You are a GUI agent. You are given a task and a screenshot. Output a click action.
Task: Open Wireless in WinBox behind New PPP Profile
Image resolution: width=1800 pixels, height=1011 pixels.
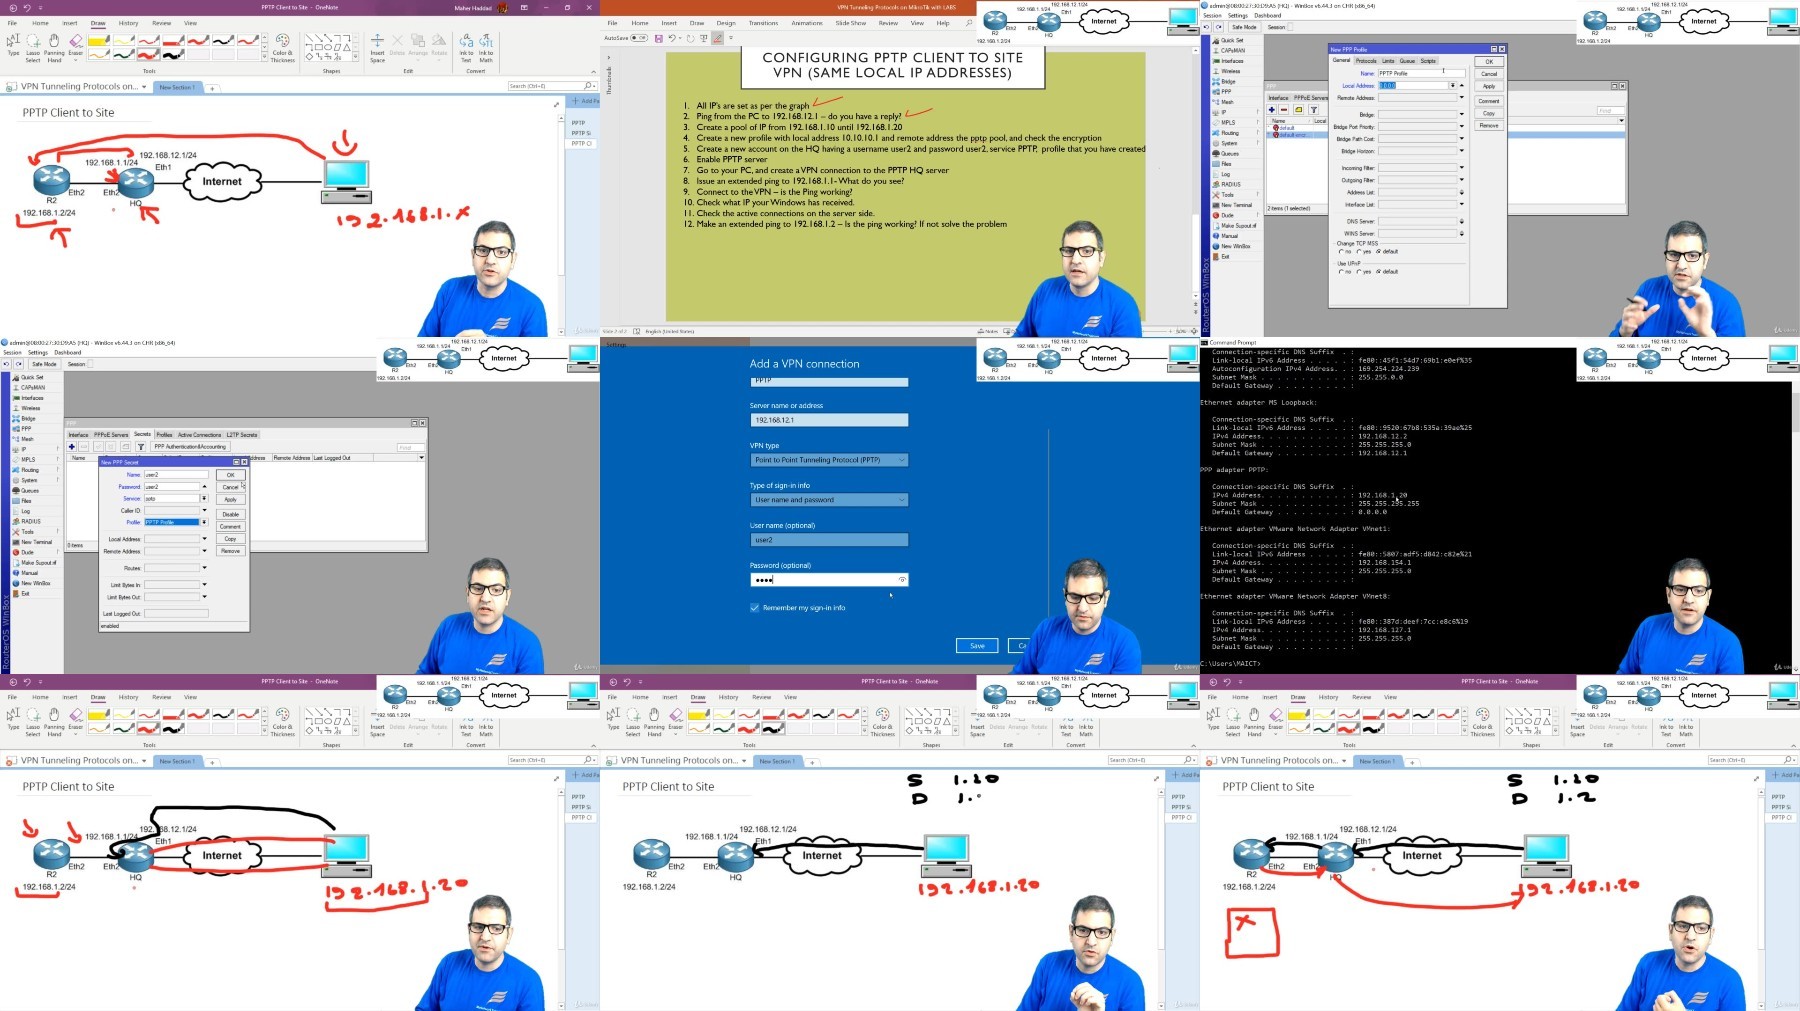point(1230,71)
